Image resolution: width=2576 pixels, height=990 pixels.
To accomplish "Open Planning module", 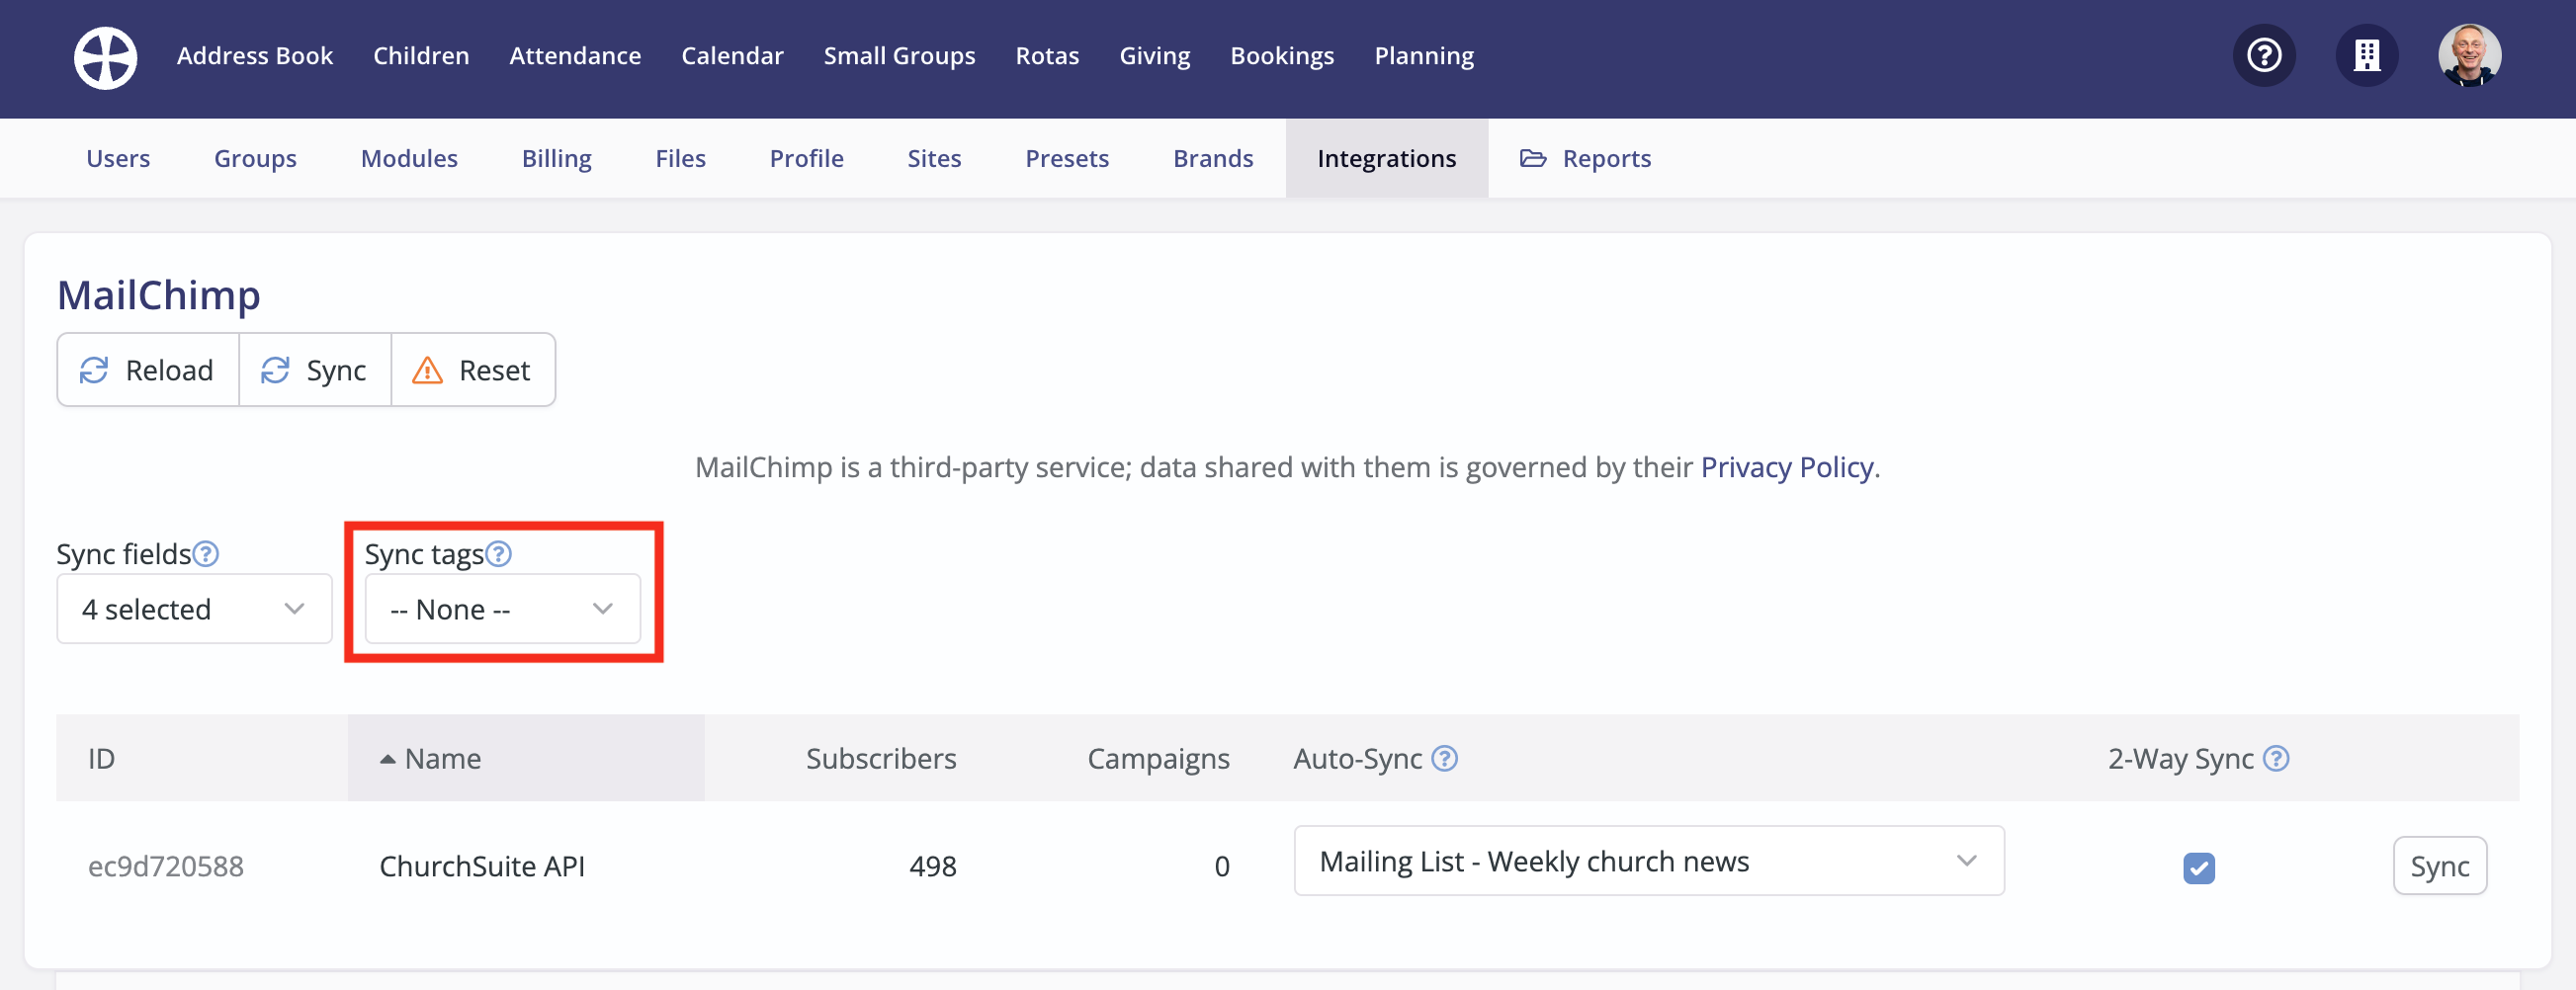I will tap(1424, 56).
